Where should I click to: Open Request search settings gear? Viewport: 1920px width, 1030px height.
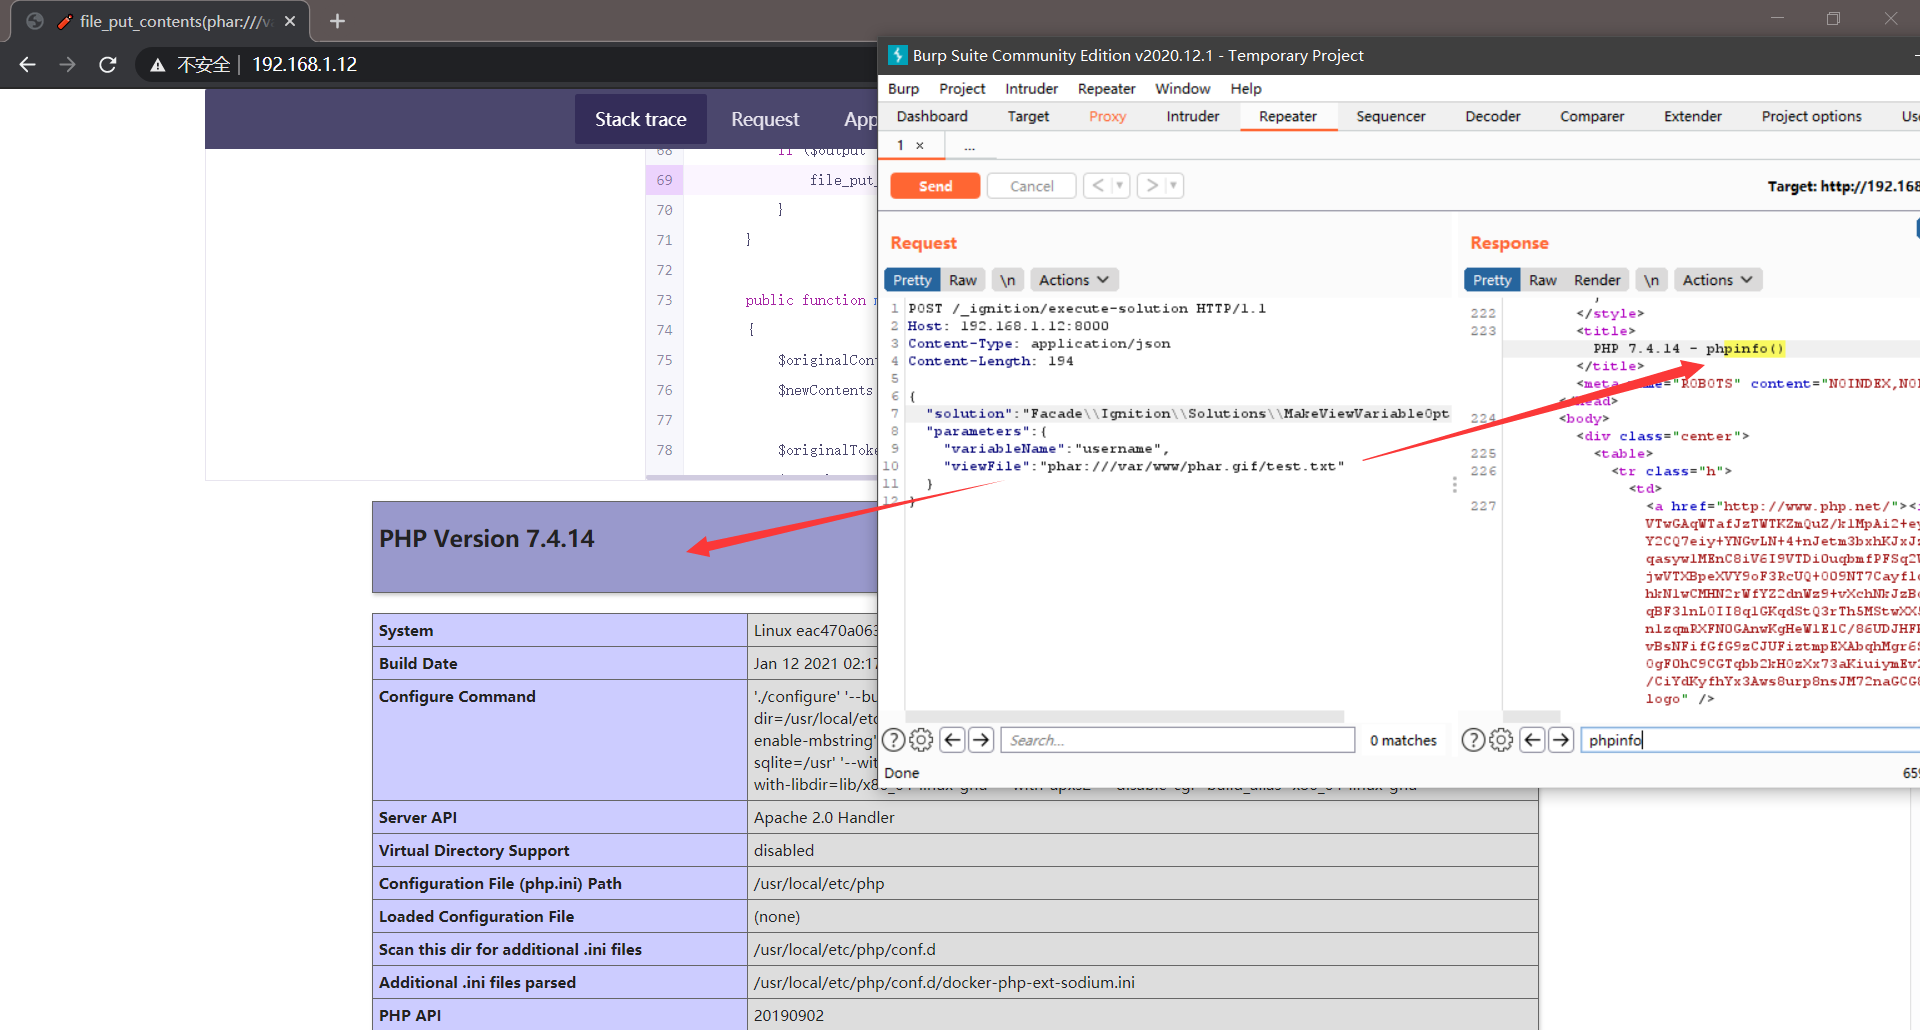921,740
